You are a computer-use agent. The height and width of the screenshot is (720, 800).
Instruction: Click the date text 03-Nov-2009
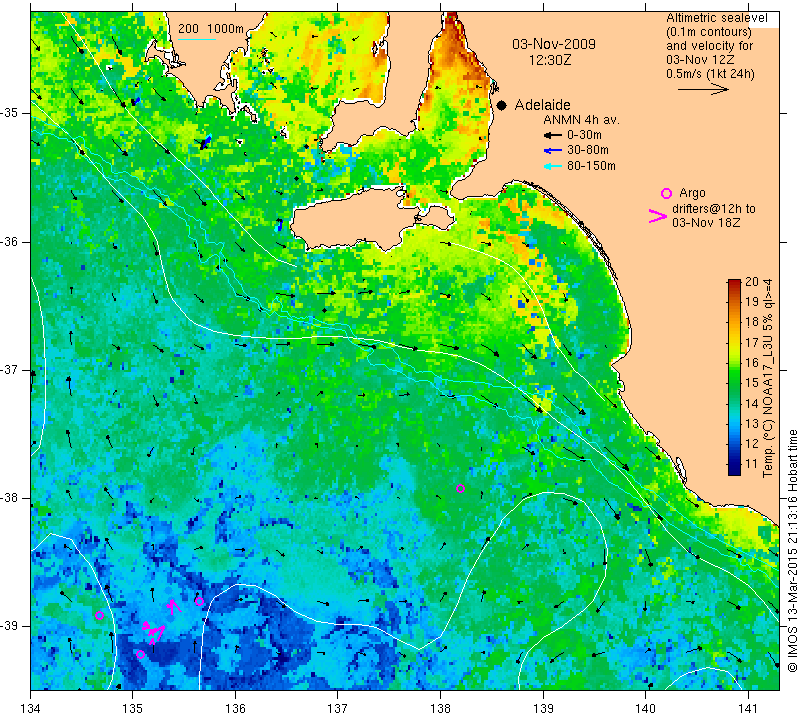[x=554, y=44]
